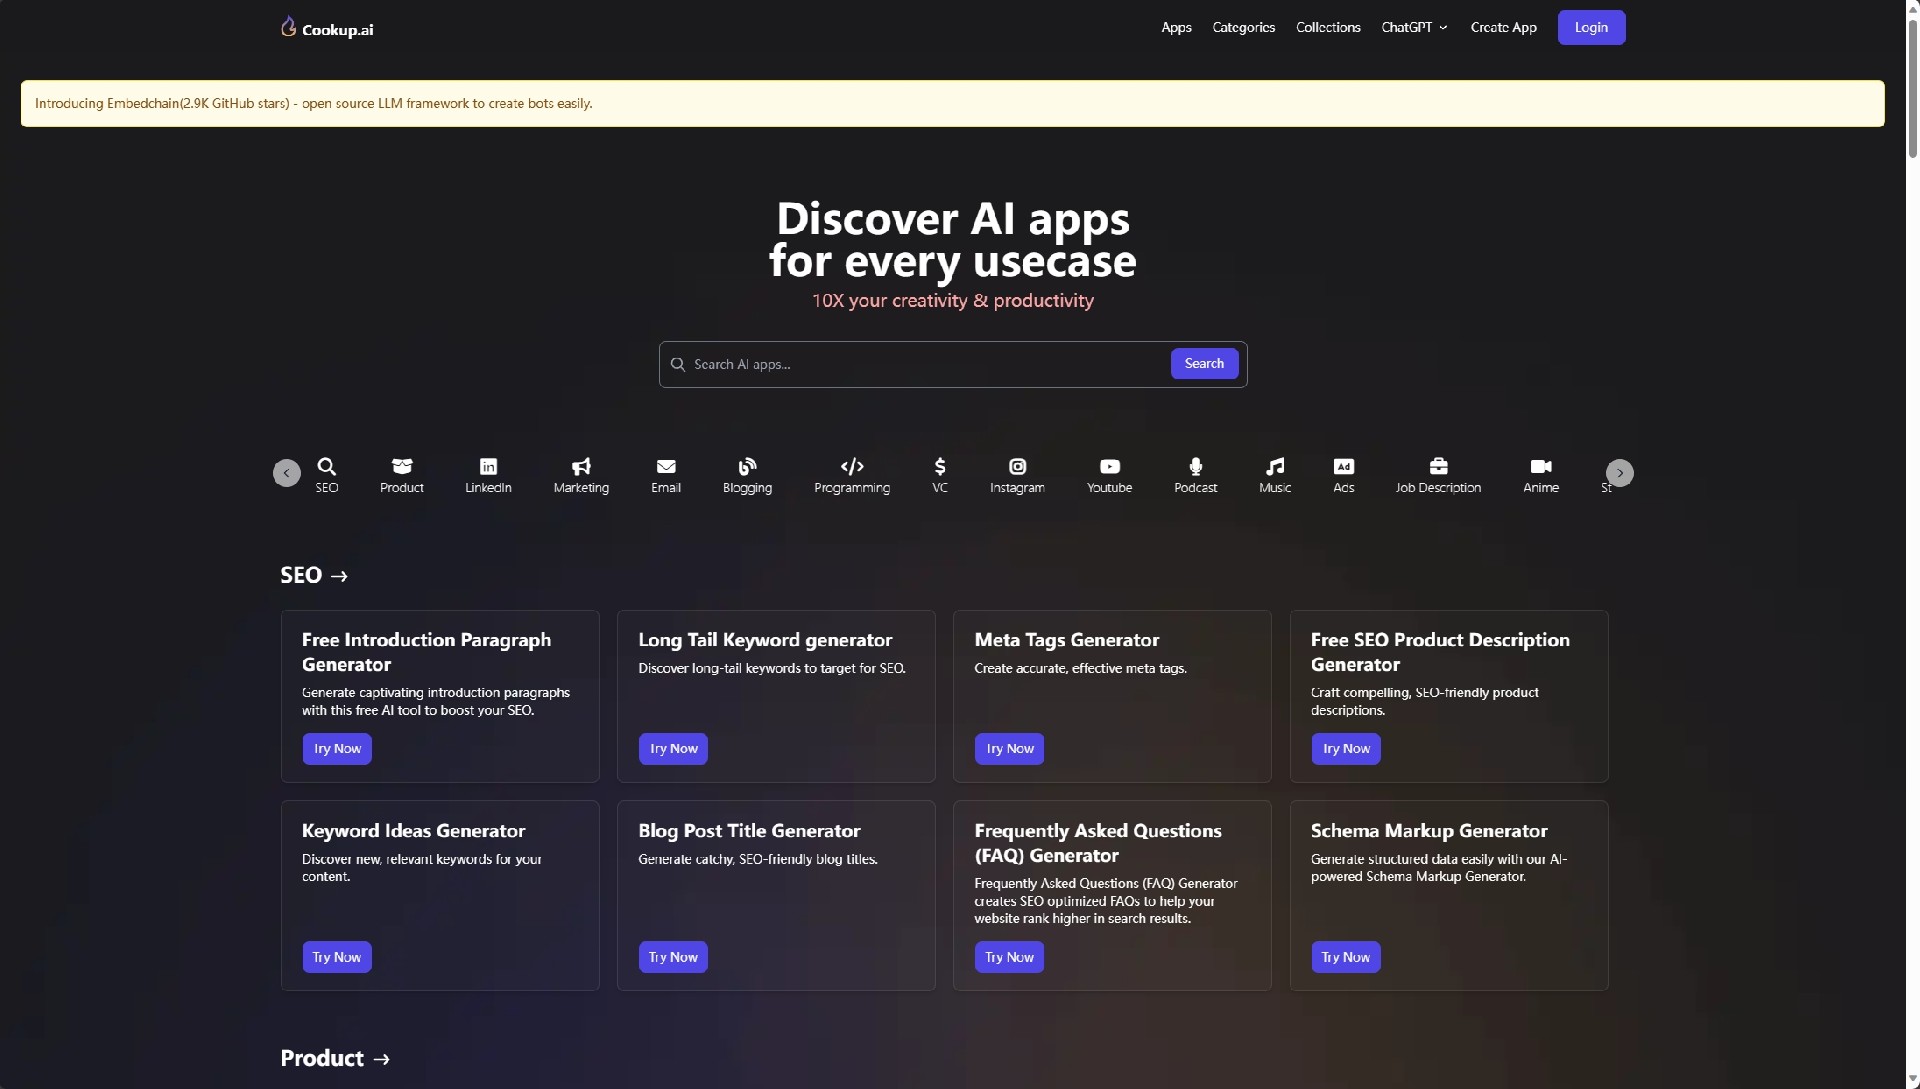Open the LinkedIn category icon

coord(488,467)
